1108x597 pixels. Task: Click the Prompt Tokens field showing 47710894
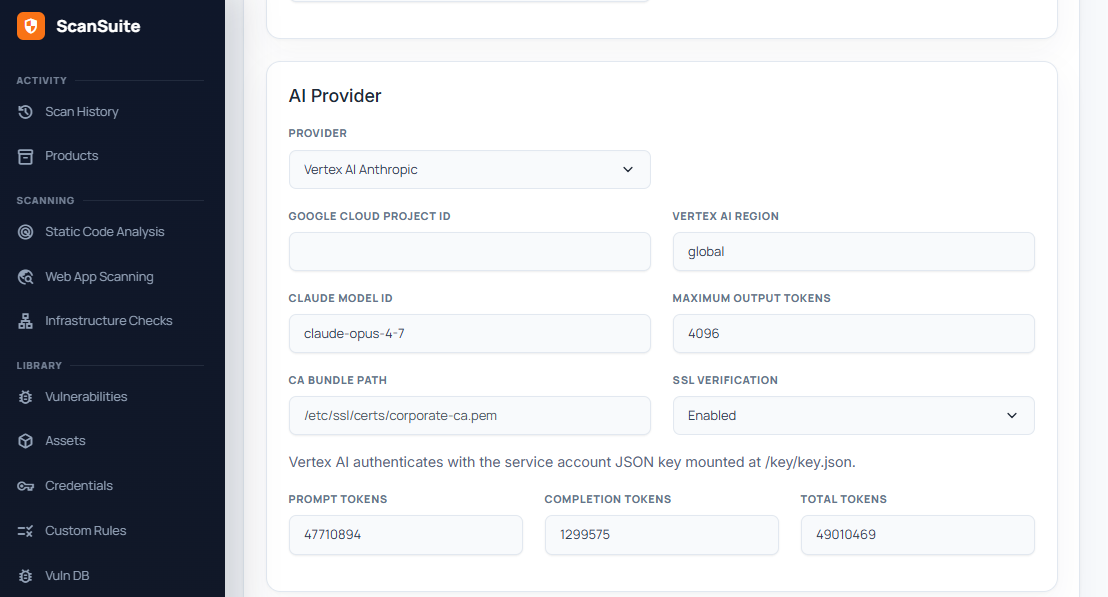[x=406, y=535]
